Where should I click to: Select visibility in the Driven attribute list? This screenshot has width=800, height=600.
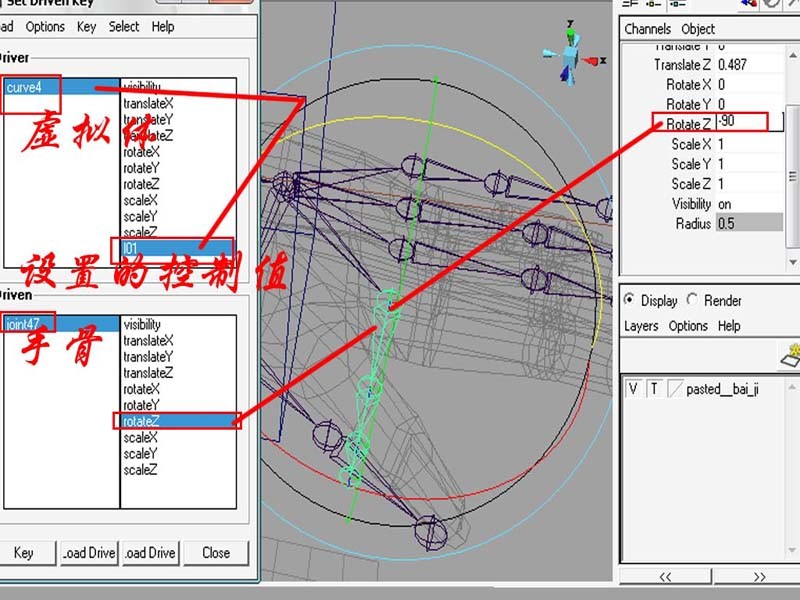tap(142, 324)
